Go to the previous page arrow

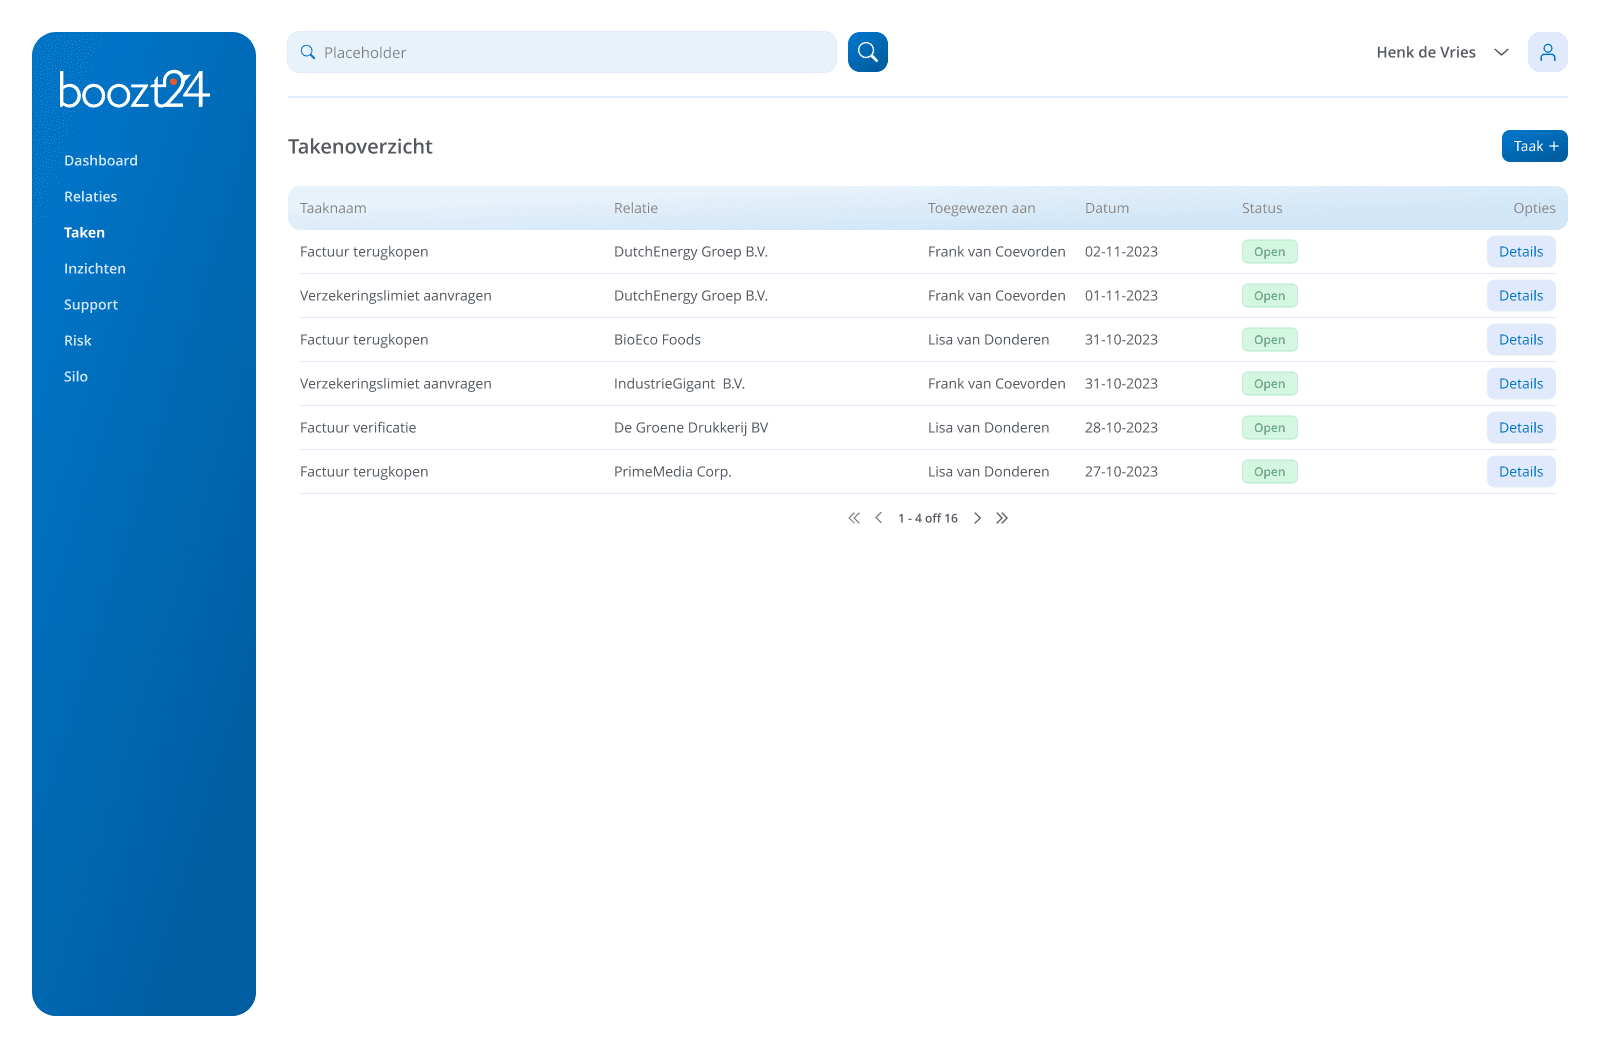879,518
